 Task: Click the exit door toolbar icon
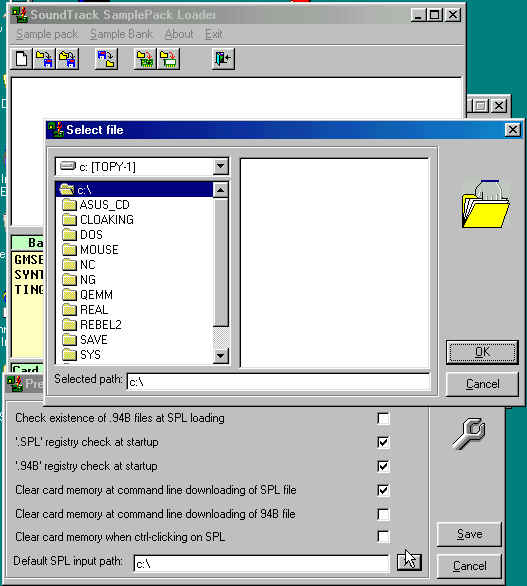coord(223,59)
